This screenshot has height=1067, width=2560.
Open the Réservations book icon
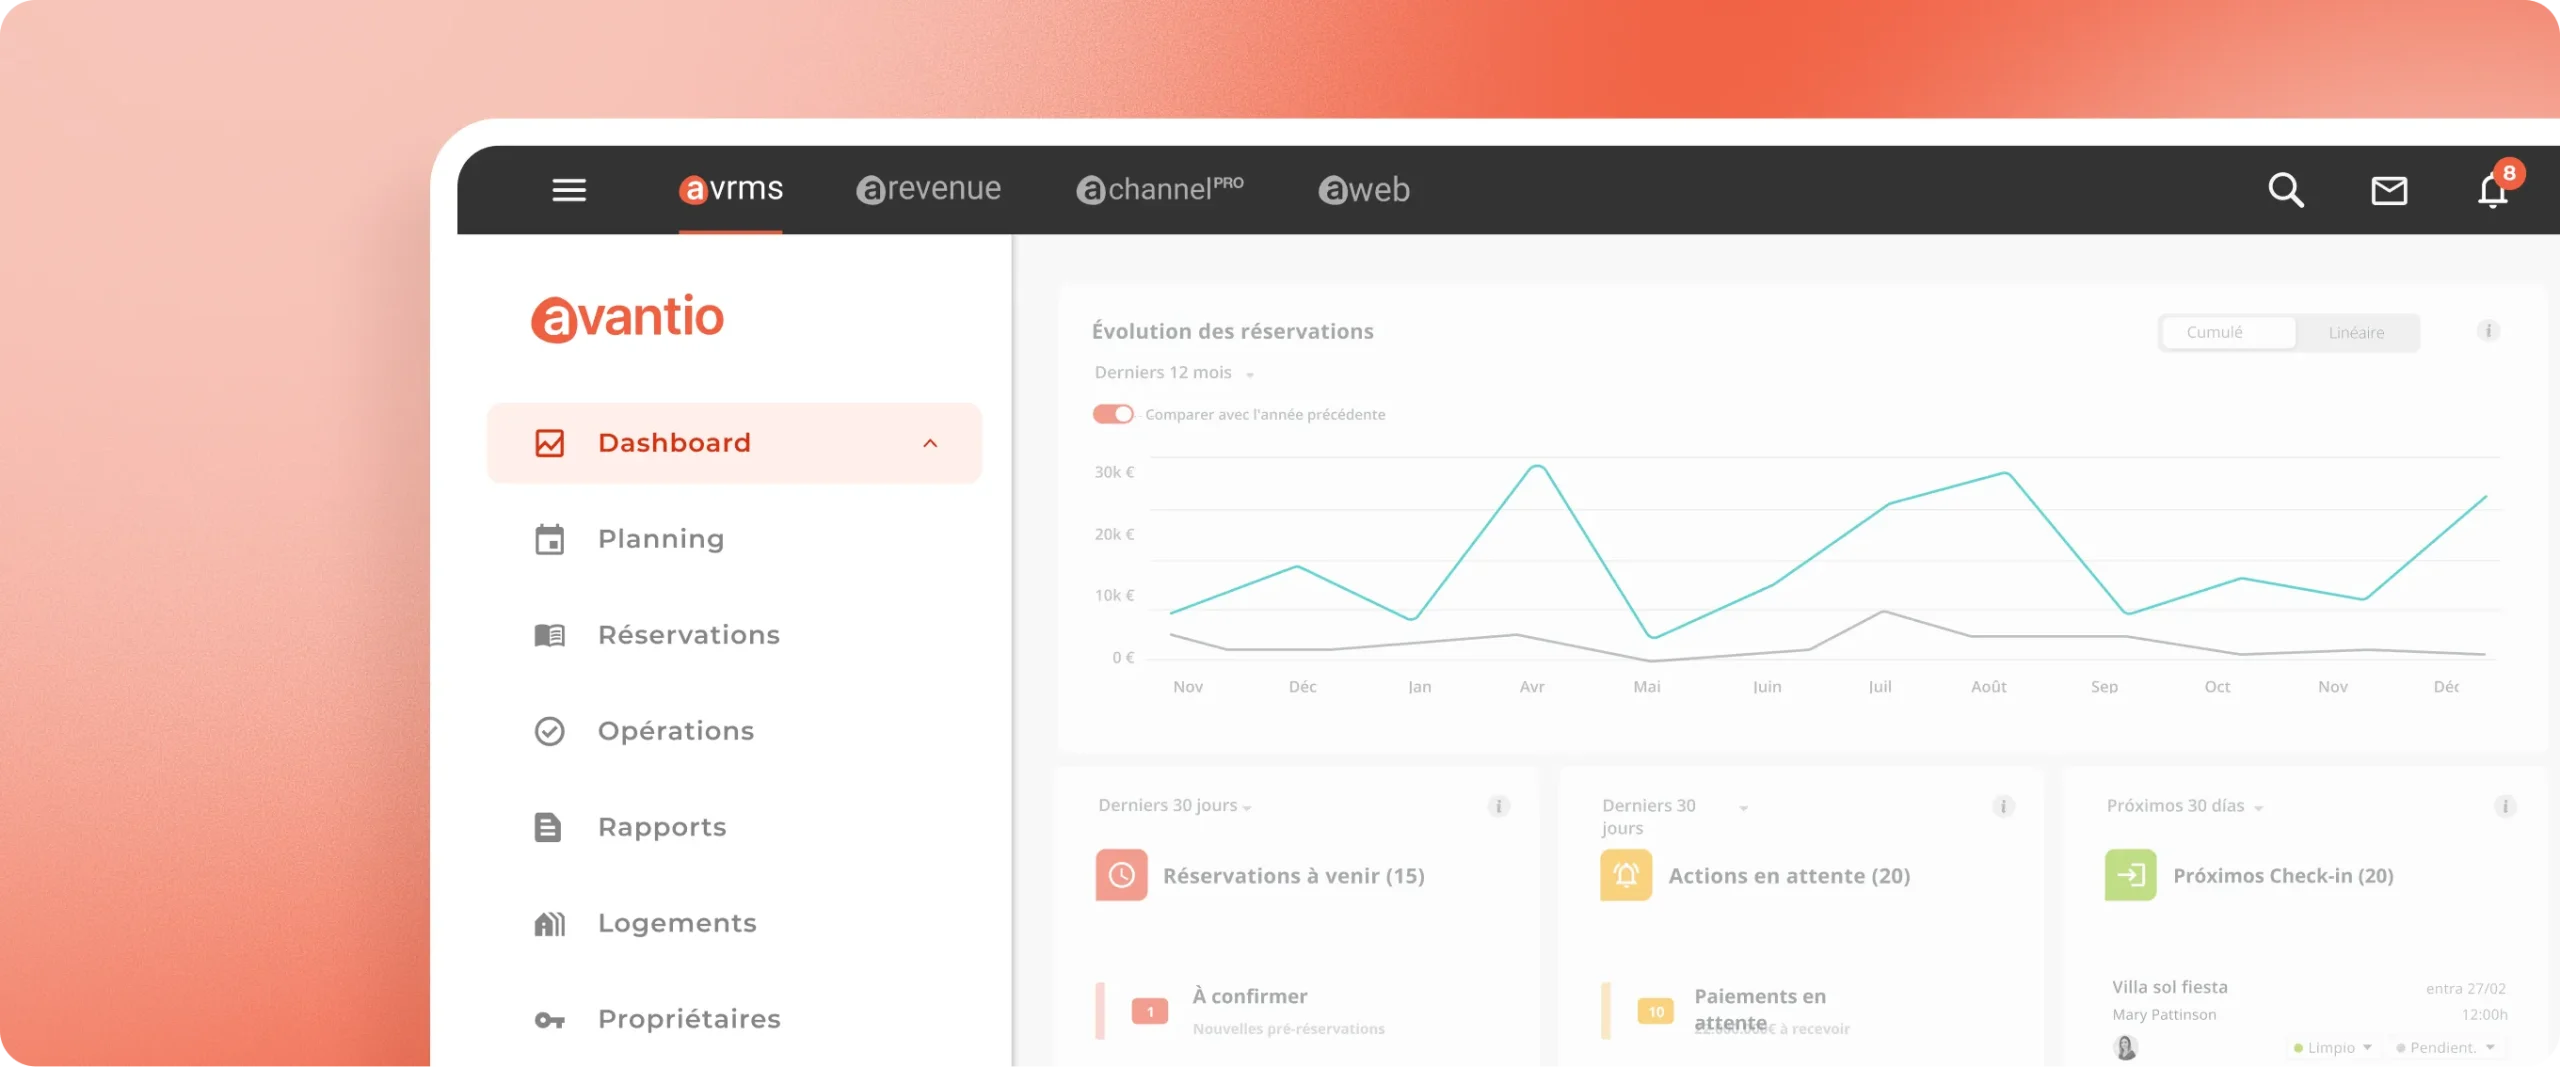550,635
